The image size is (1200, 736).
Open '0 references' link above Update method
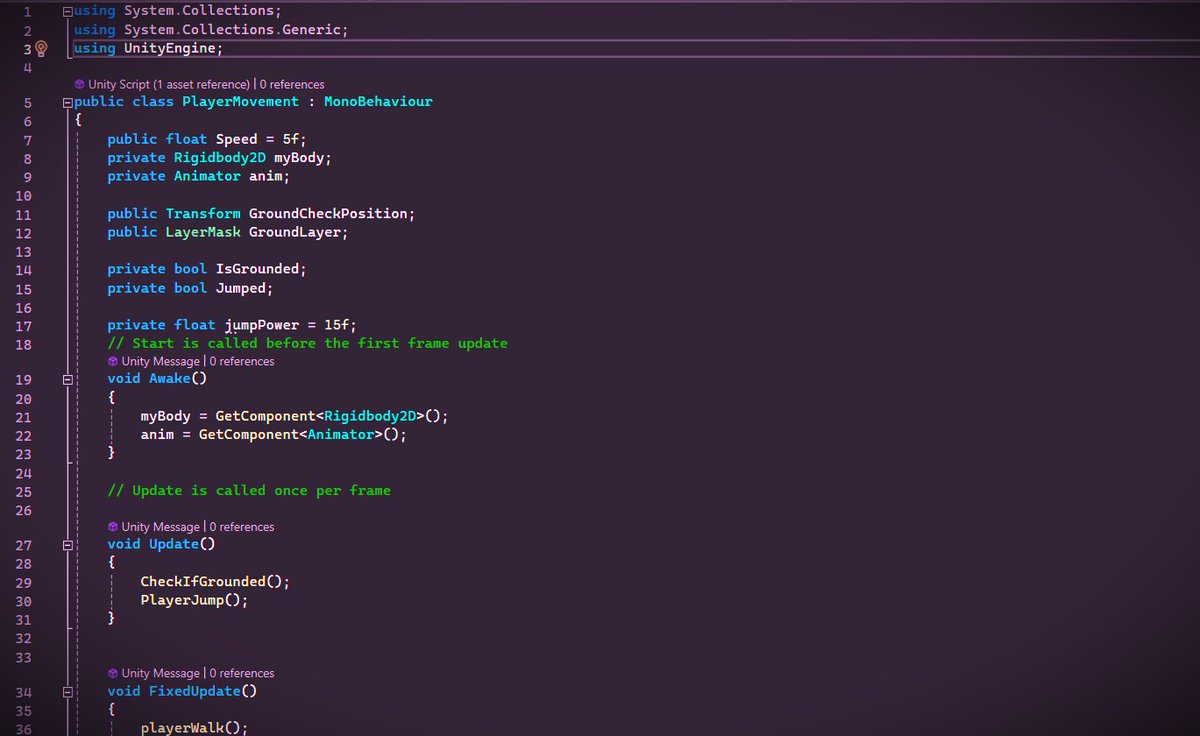click(241, 527)
